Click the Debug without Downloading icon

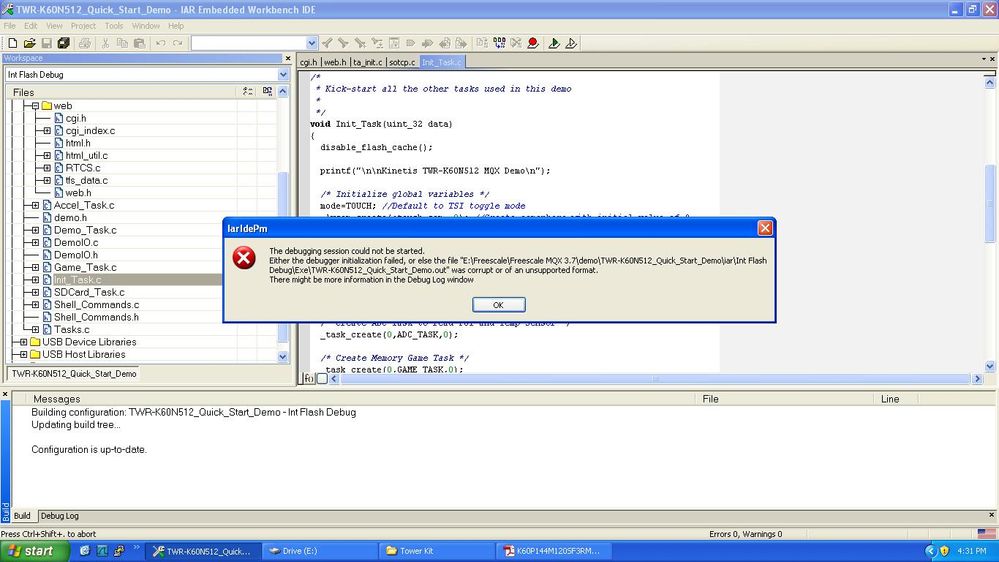point(571,43)
